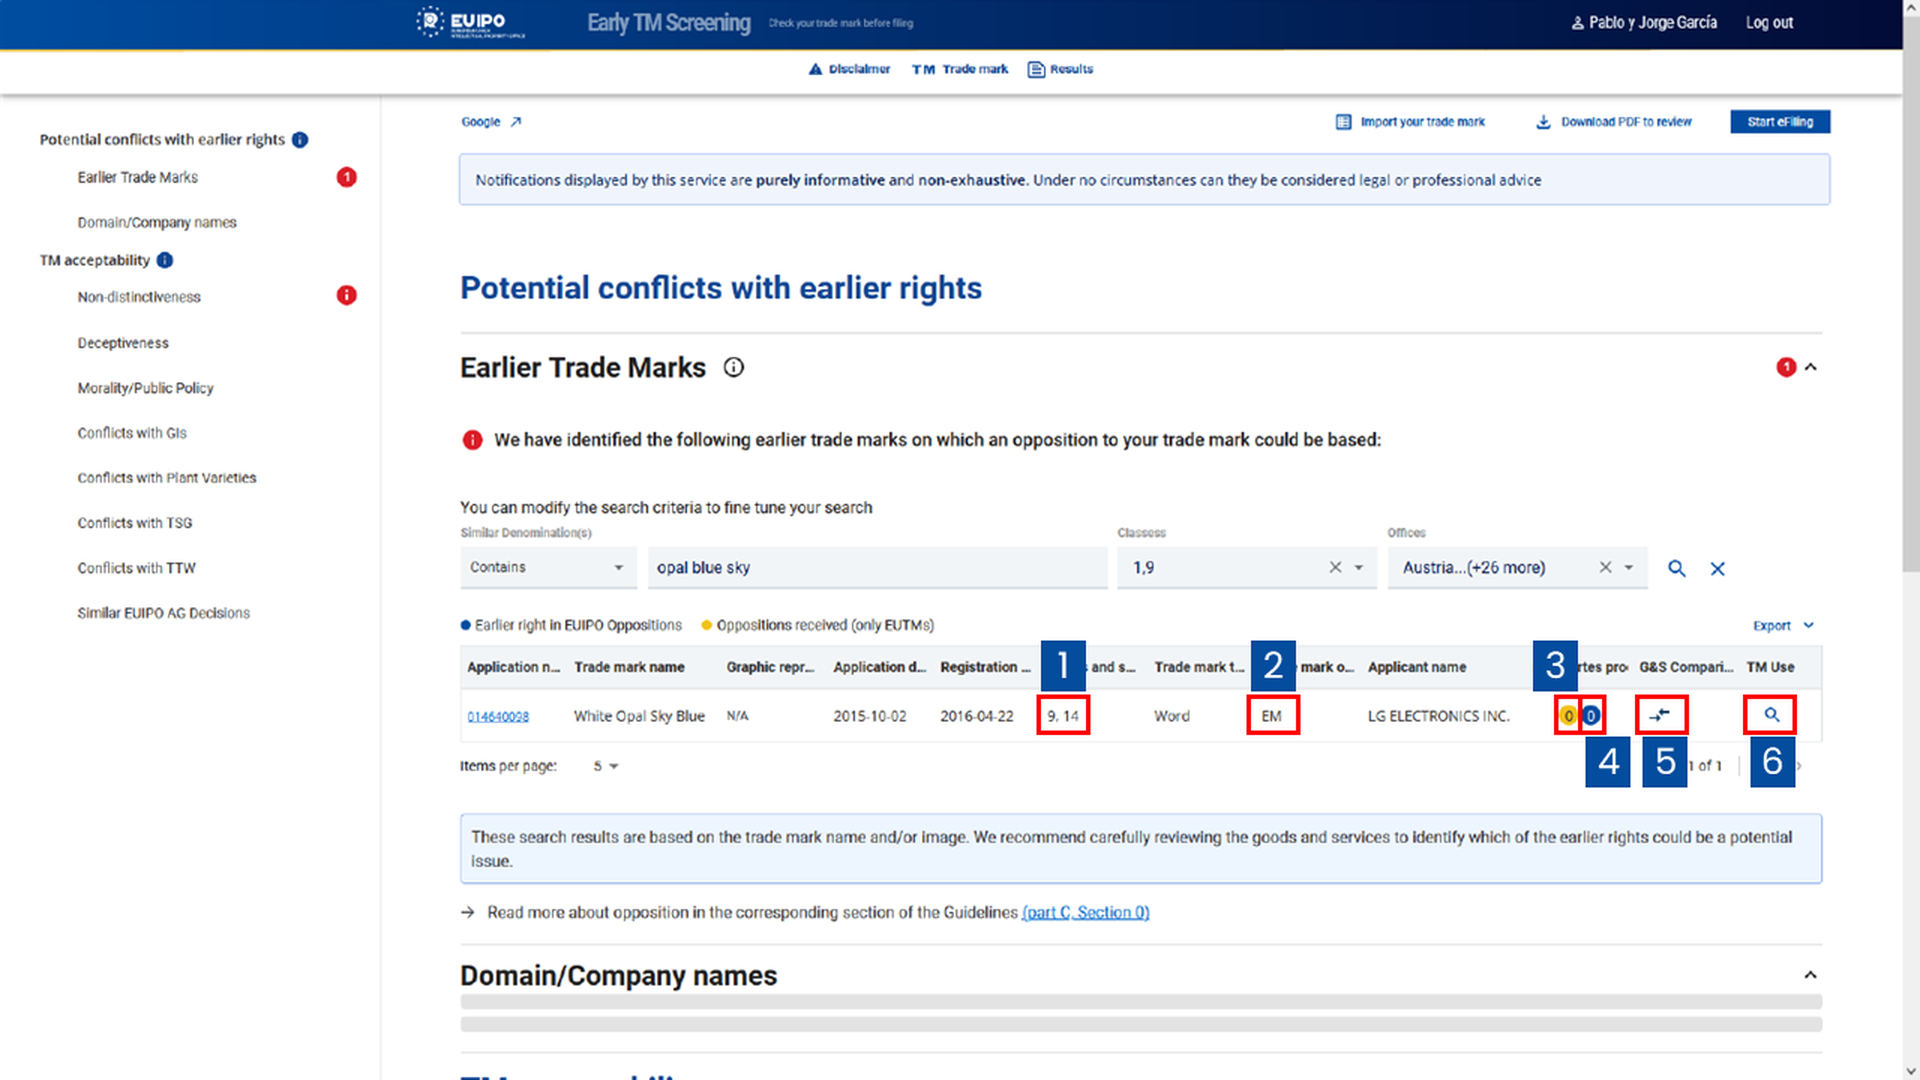This screenshot has height=1080, width=1920.
Task: Click the EUIPO logo in header
Action: point(470,22)
